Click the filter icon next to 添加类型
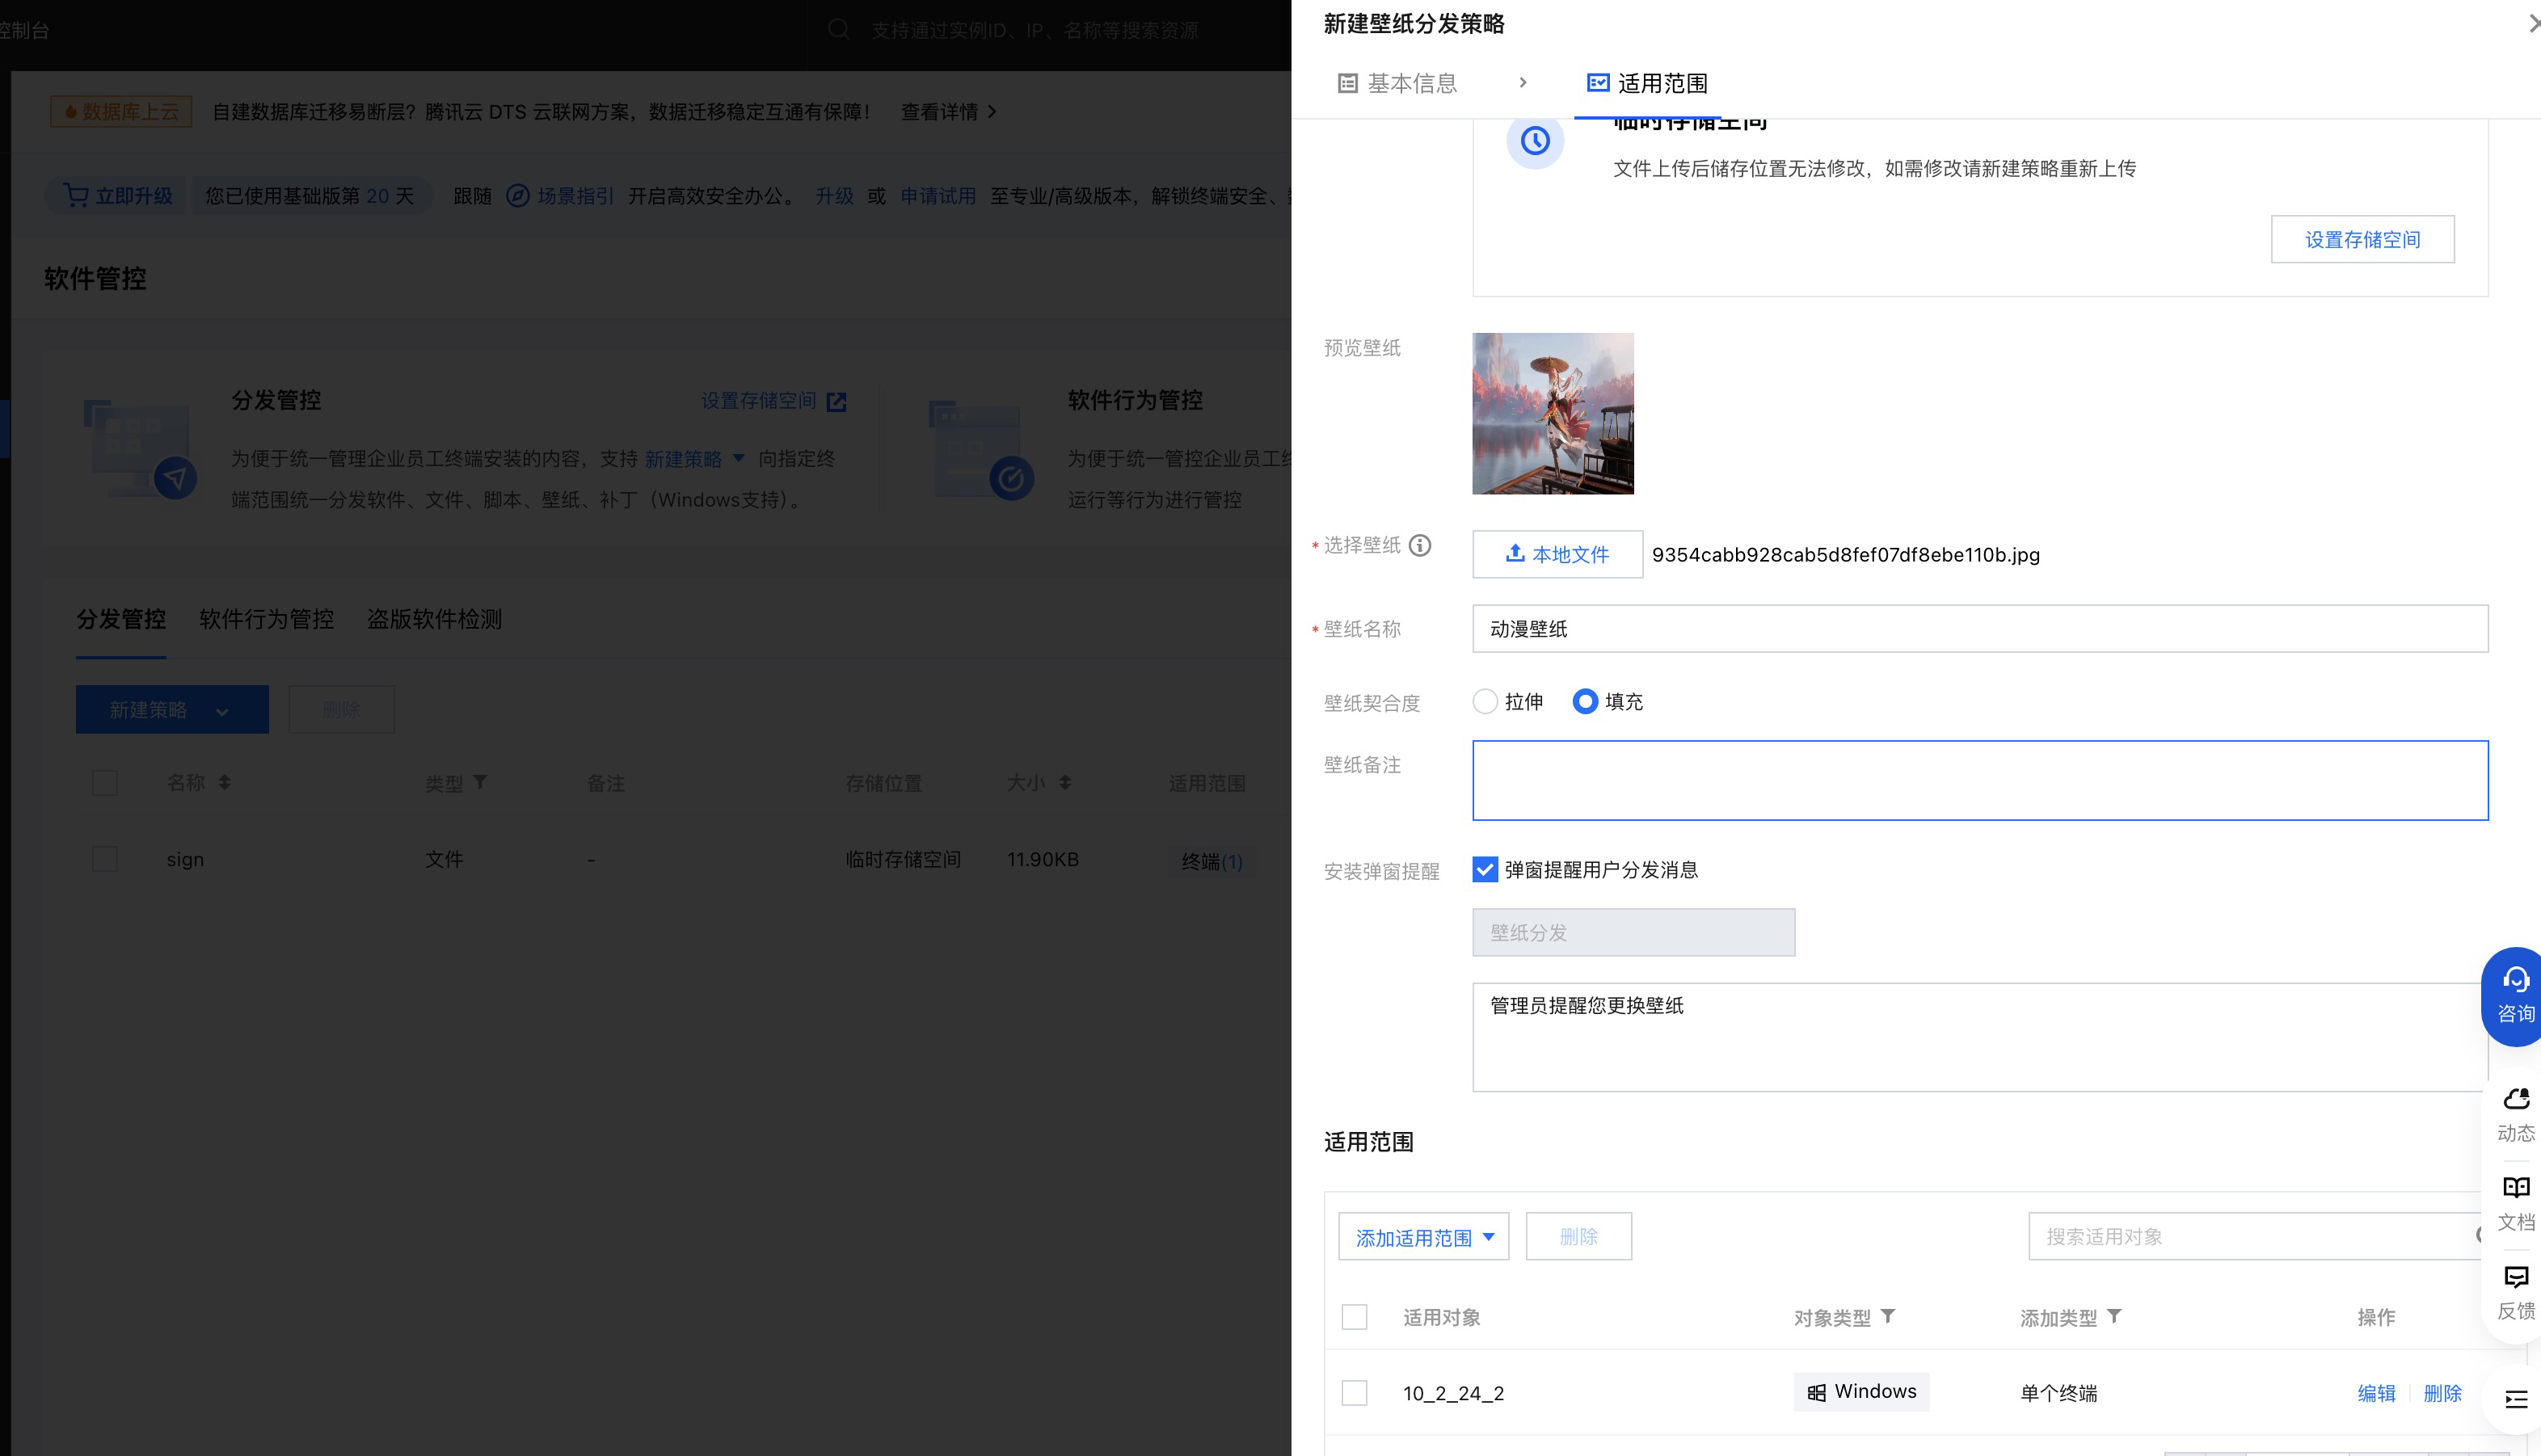The image size is (2541, 1456). pyautogui.click(x=2114, y=1316)
